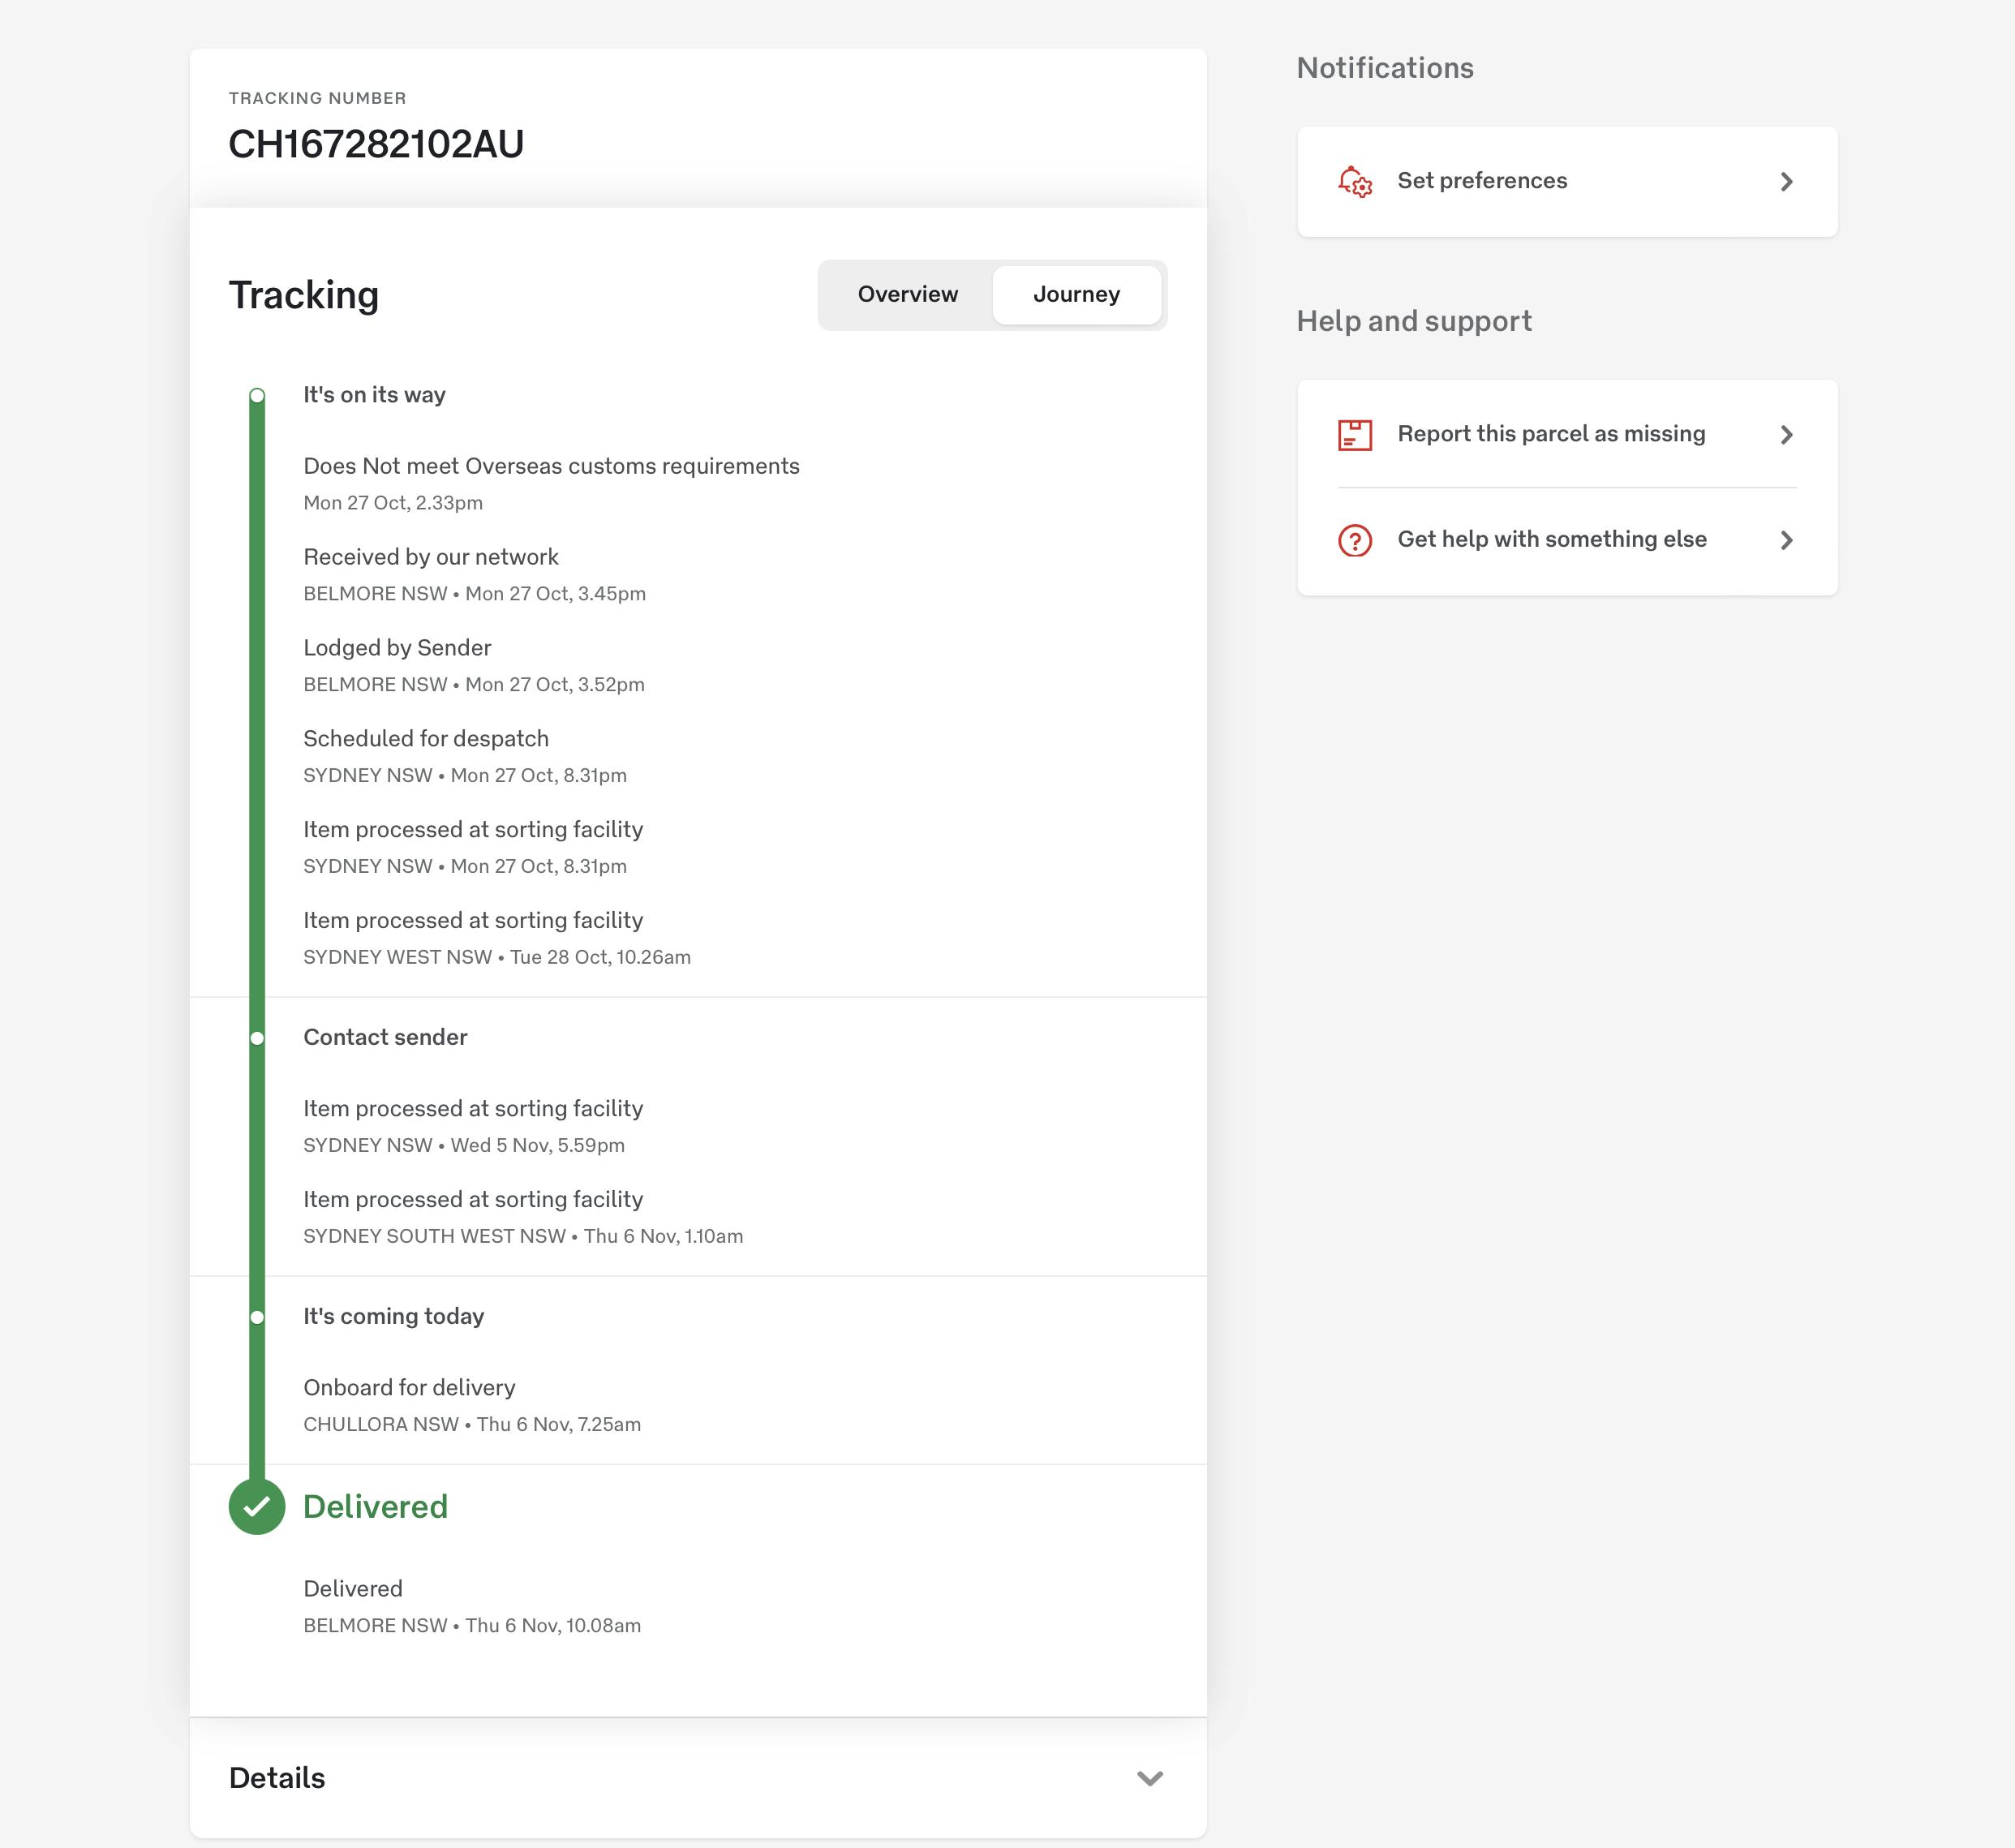Open Report this parcel as missing

point(1551,434)
